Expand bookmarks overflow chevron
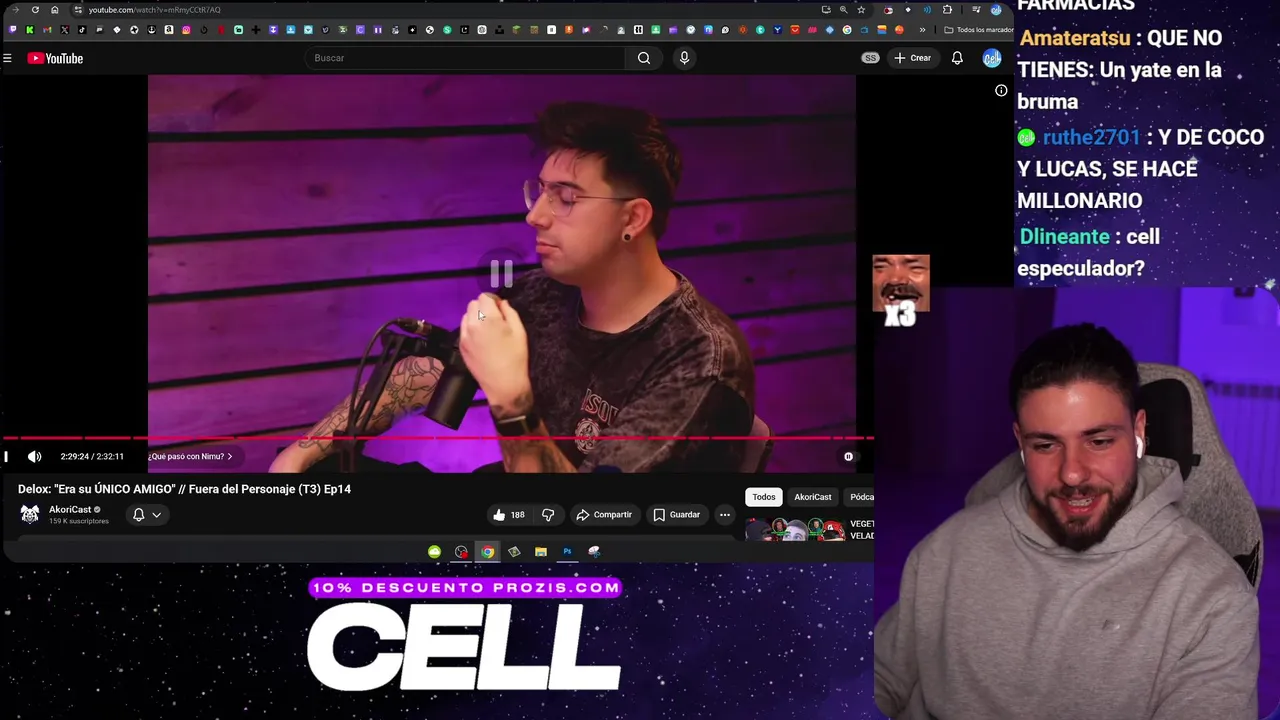 923,30
